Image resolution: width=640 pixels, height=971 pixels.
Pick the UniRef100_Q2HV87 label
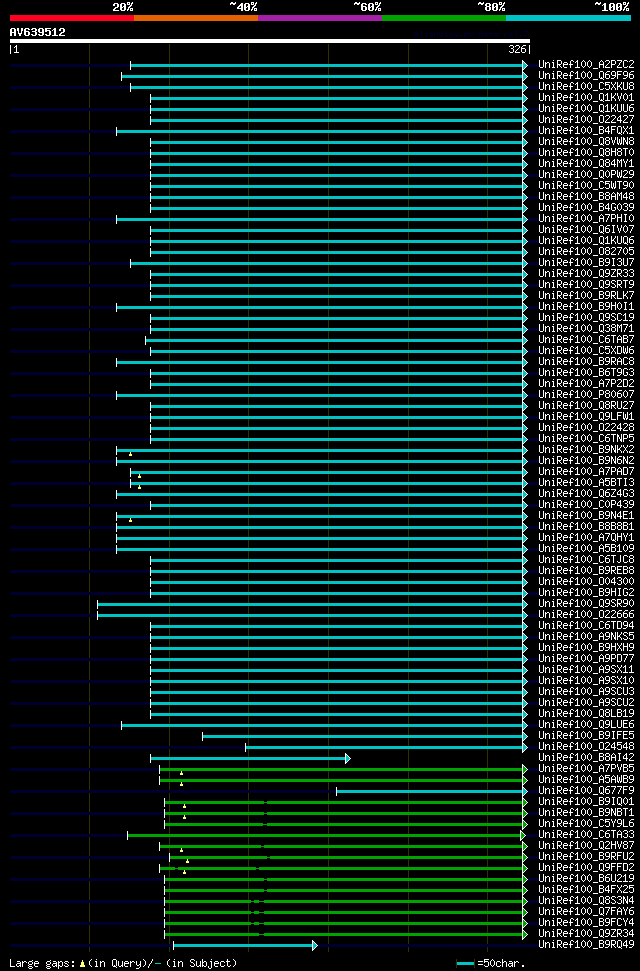coord(586,846)
